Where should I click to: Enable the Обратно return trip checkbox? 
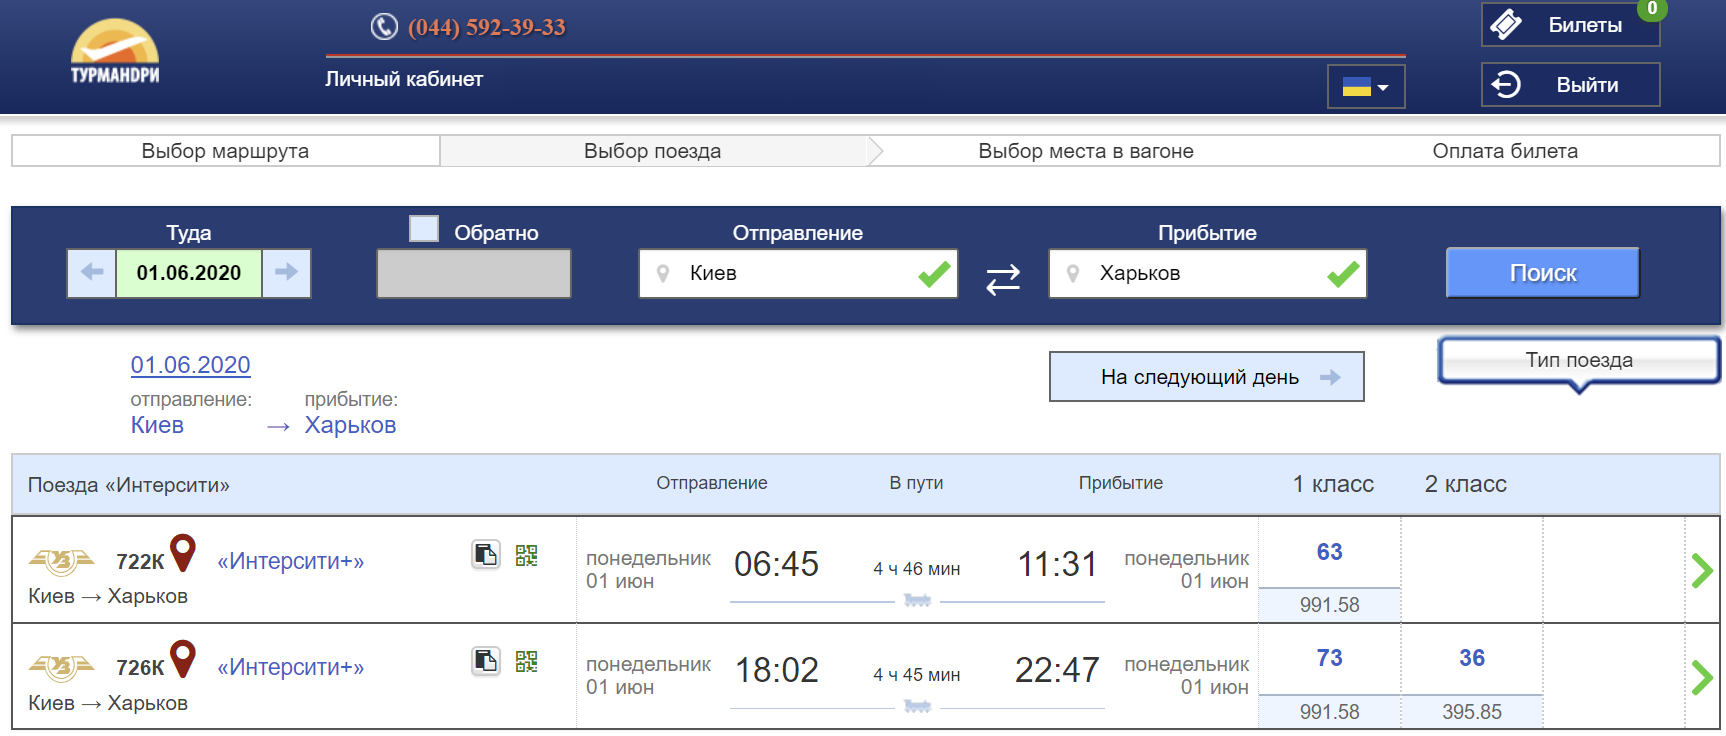(424, 229)
